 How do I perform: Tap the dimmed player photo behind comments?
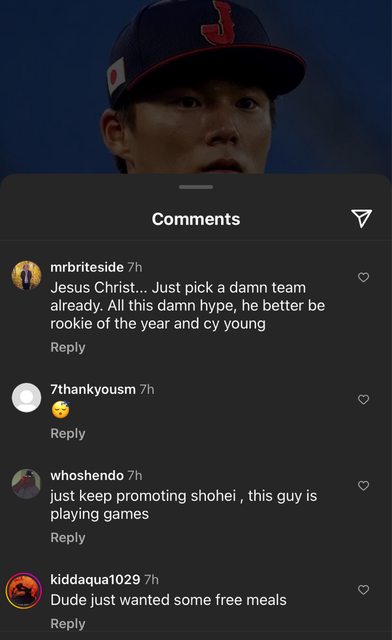196,87
